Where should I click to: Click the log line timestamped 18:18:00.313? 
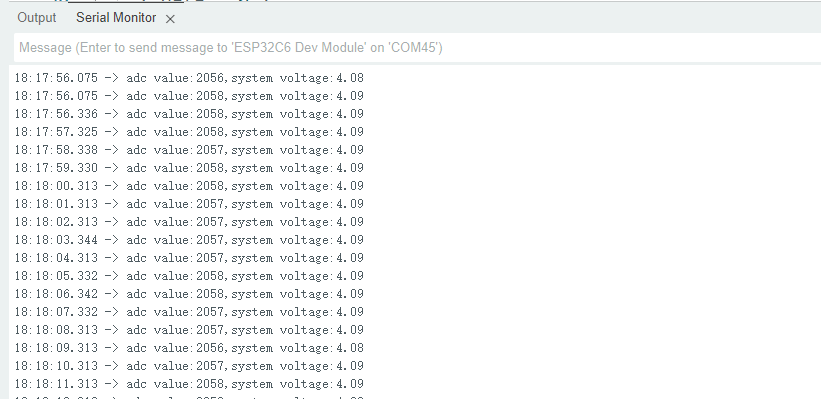pos(189,186)
